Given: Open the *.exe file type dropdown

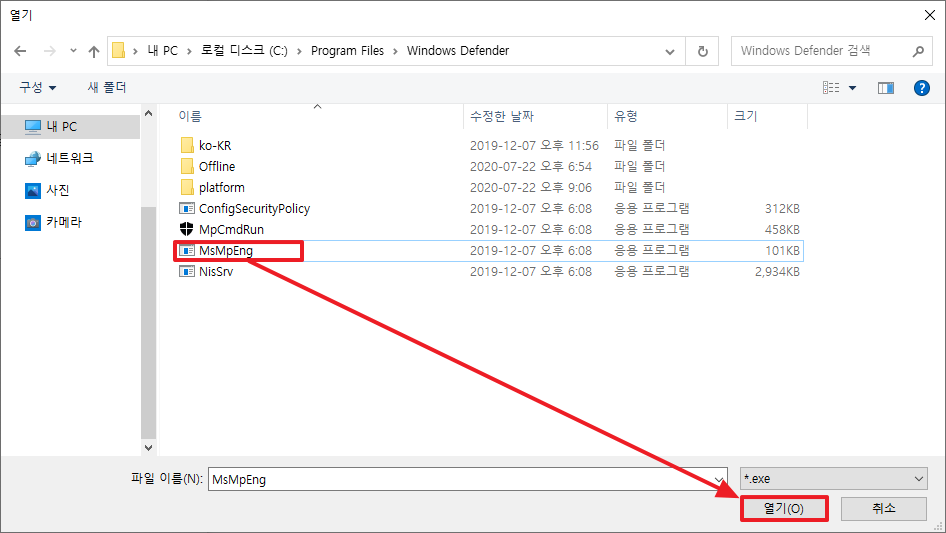Looking at the screenshot, I should (x=834, y=479).
